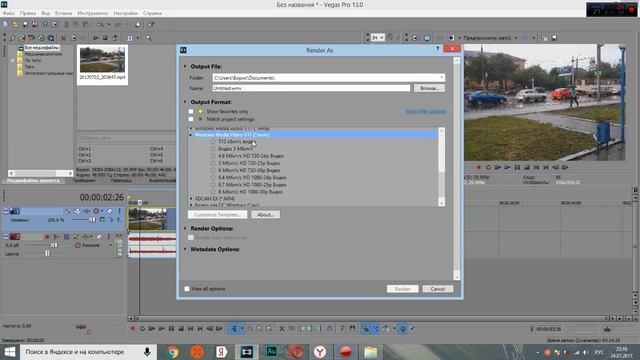Open preview on external monitor icon
The height and width of the screenshot is (360, 640).
[x=427, y=38]
